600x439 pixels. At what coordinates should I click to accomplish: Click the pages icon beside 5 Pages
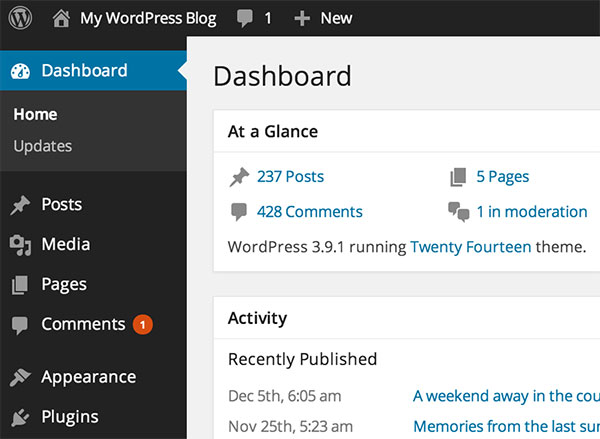tap(458, 177)
